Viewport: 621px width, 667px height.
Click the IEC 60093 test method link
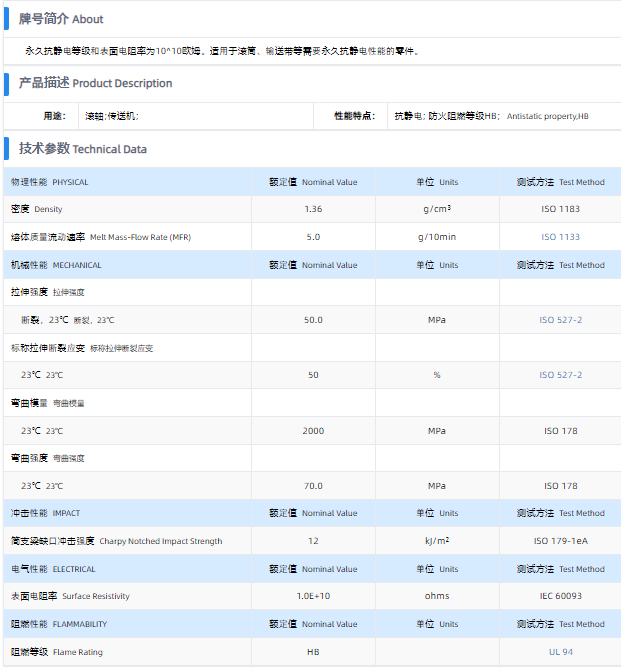coord(560,596)
